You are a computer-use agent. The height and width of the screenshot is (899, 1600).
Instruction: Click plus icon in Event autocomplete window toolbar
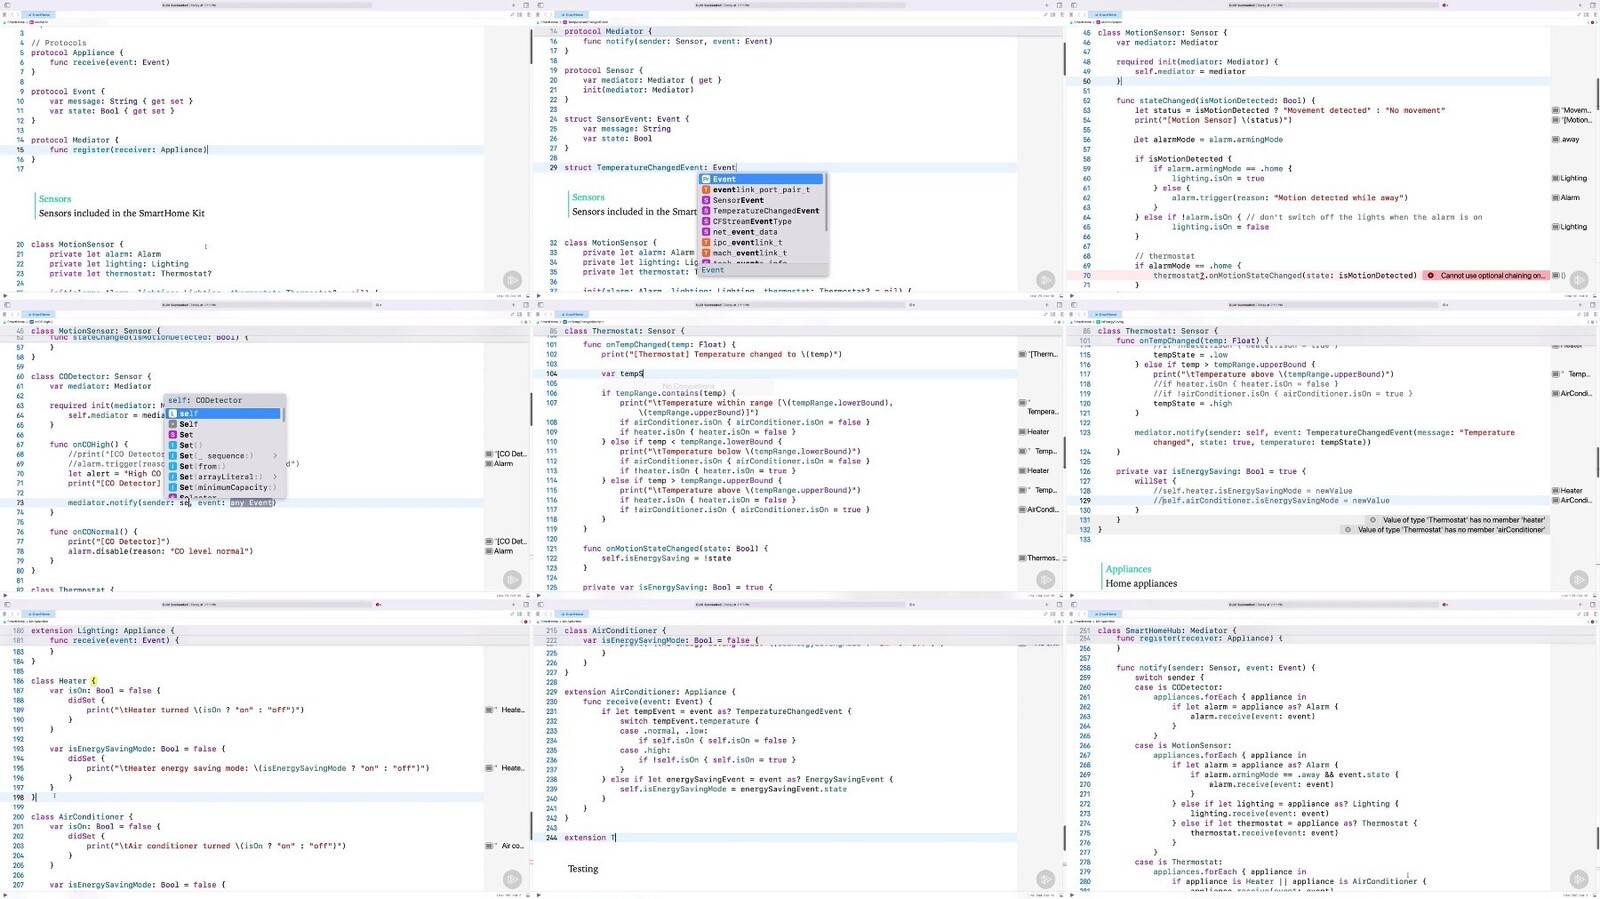pos(1046,5)
